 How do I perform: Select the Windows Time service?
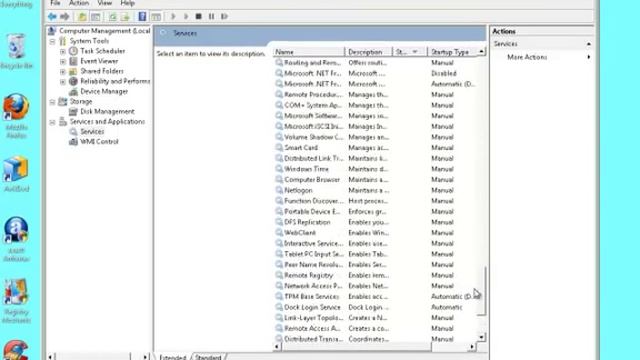pos(374,169)
